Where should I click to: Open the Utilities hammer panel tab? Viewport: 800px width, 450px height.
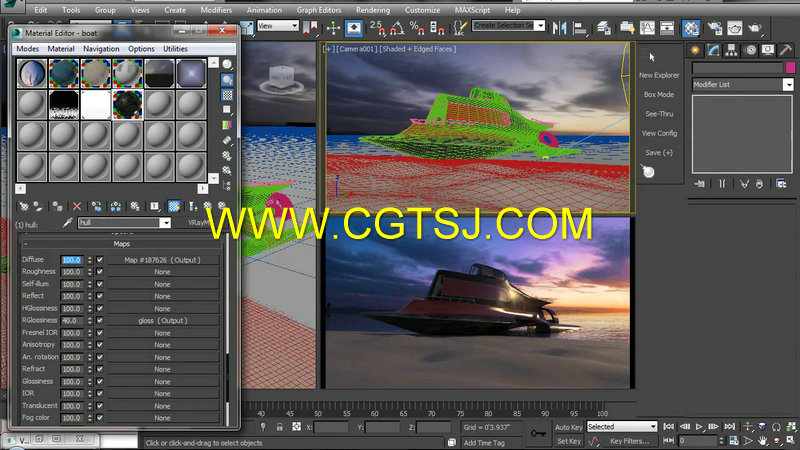coord(786,50)
